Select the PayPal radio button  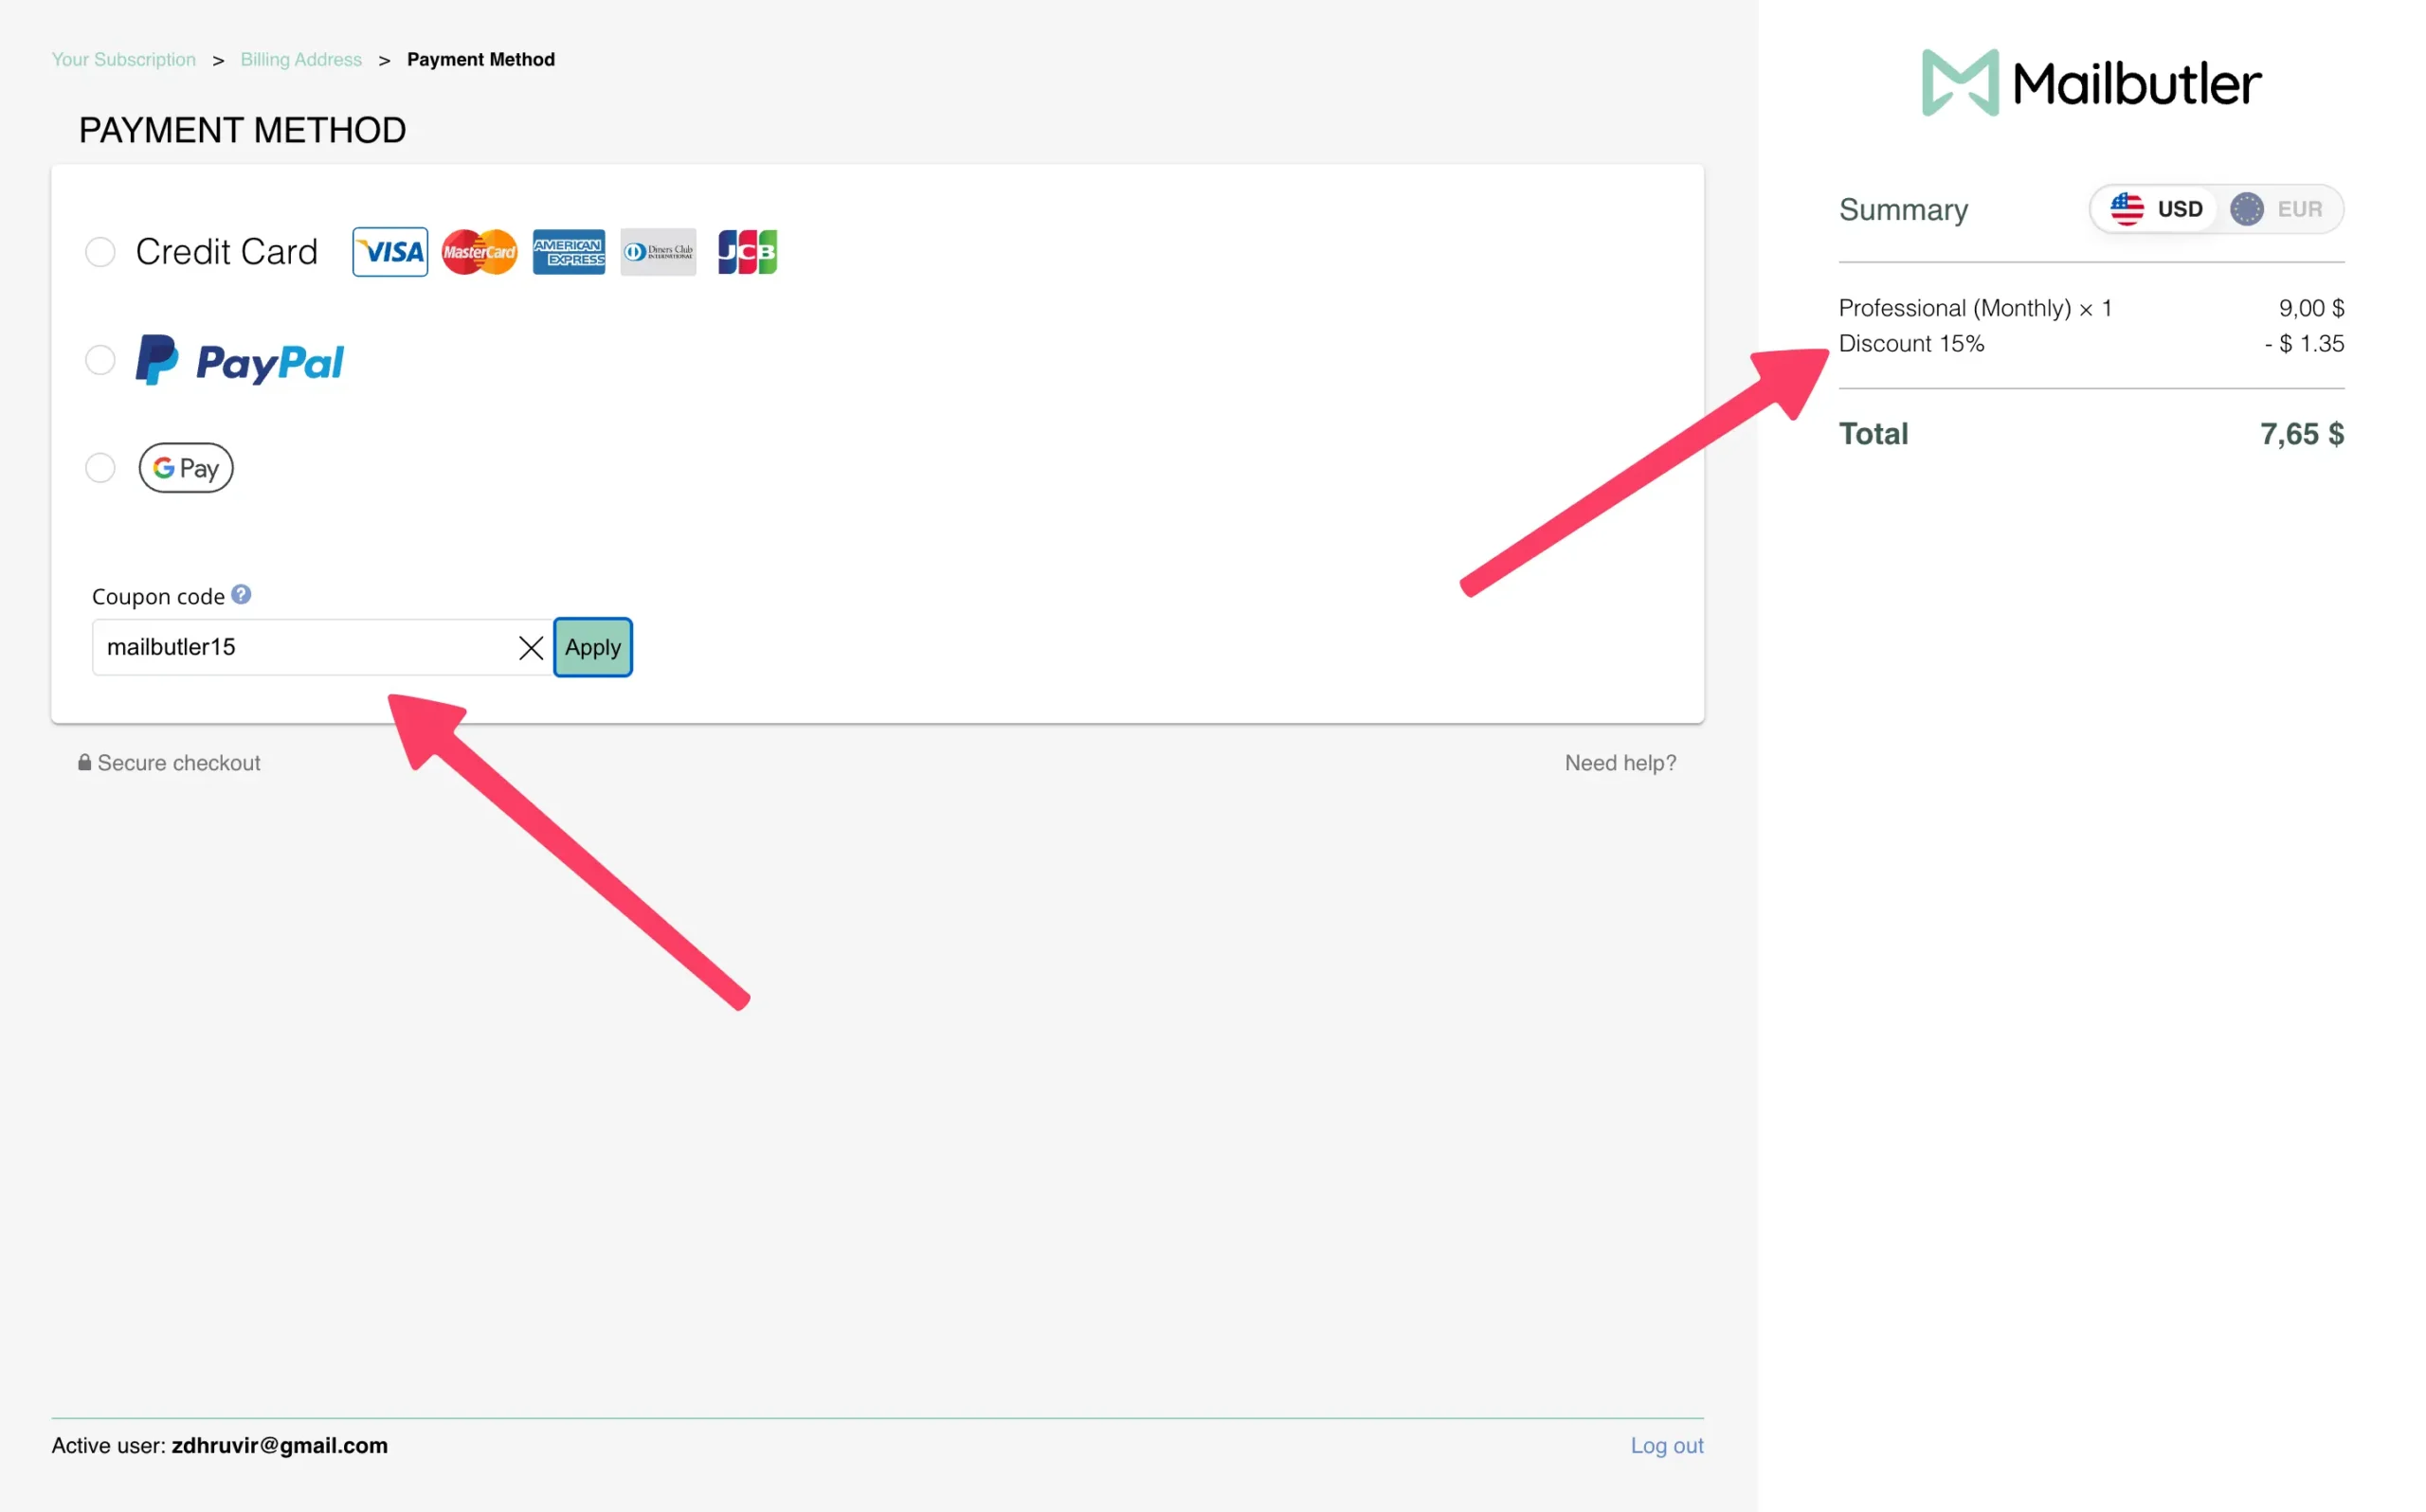(x=100, y=360)
